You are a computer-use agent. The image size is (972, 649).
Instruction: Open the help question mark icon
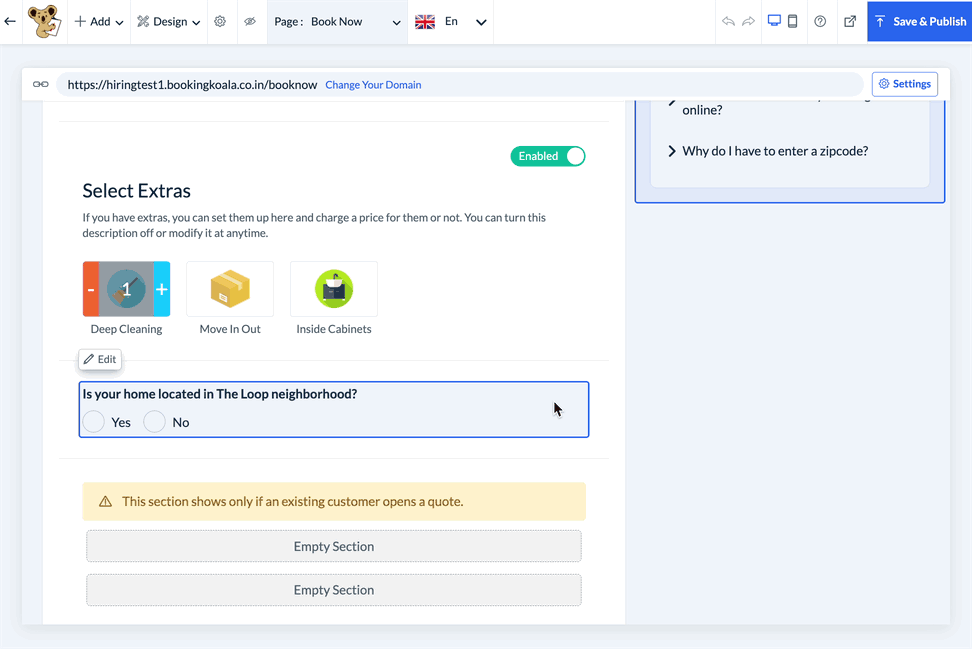click(x=820, y=21)
